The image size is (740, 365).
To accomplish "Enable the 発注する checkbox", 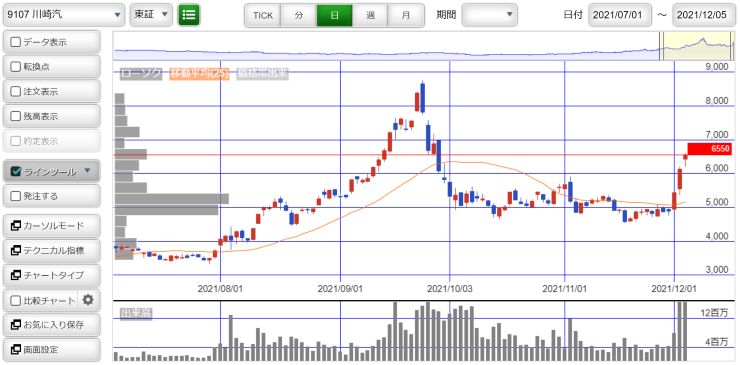I will [x=15, y=196].
